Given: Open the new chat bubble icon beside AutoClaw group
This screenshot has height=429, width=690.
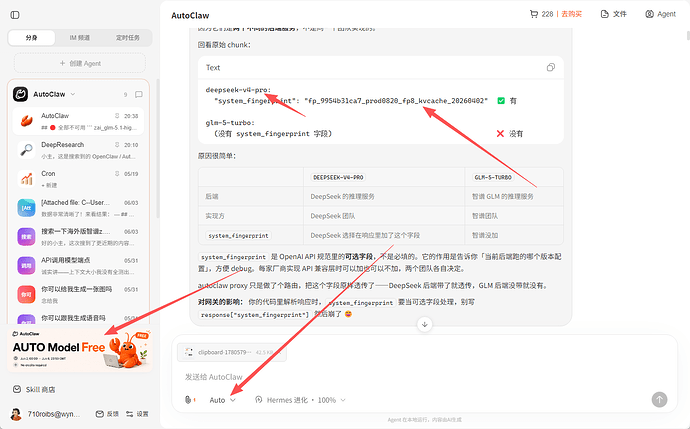Looking at the screenshot, I should click(139, 95).
